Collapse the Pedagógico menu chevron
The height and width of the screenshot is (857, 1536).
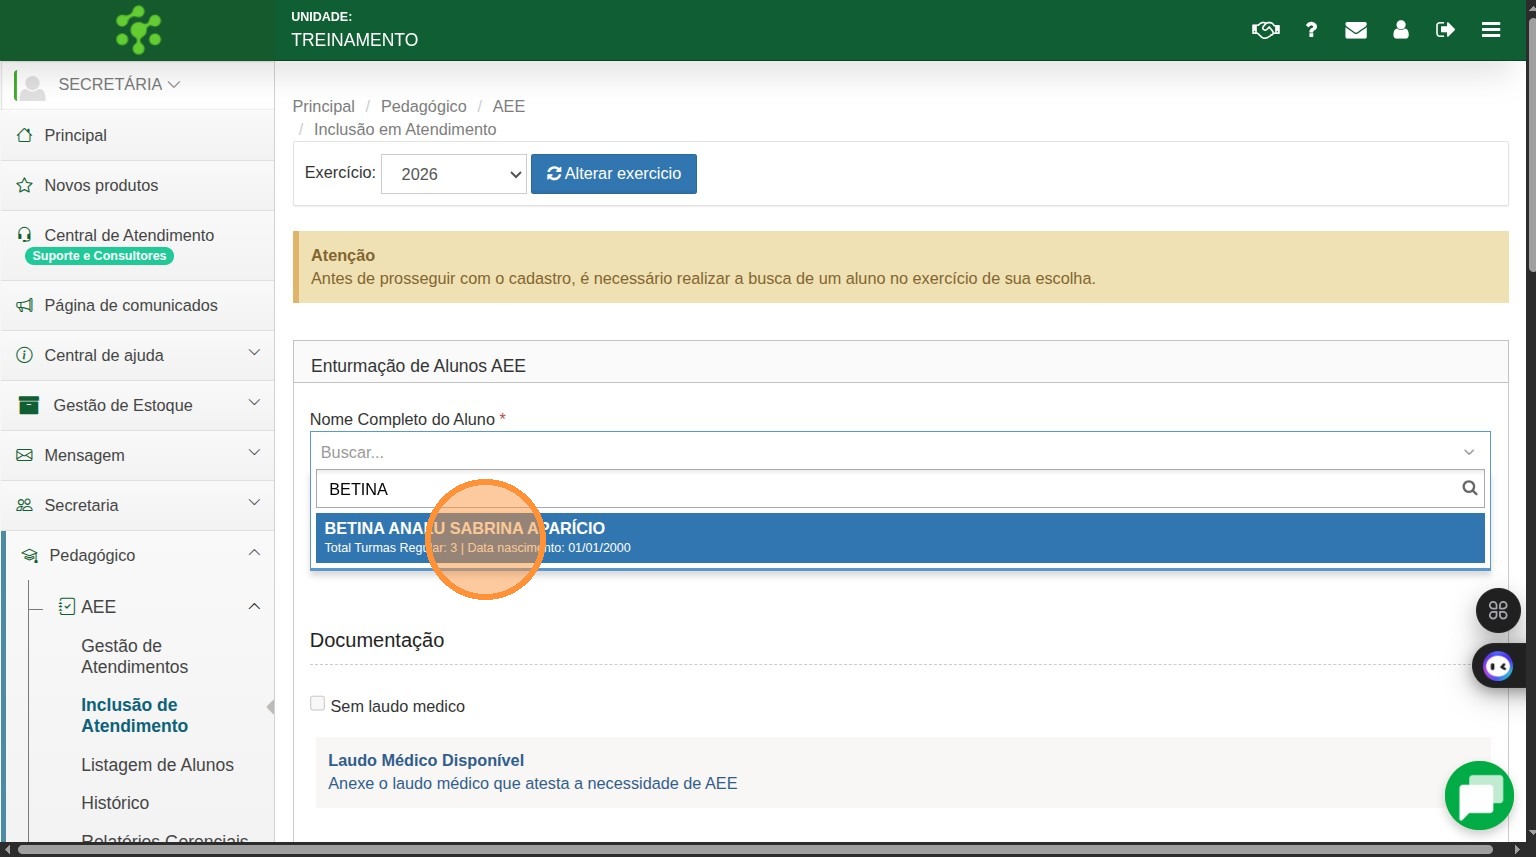click(254, 553)
